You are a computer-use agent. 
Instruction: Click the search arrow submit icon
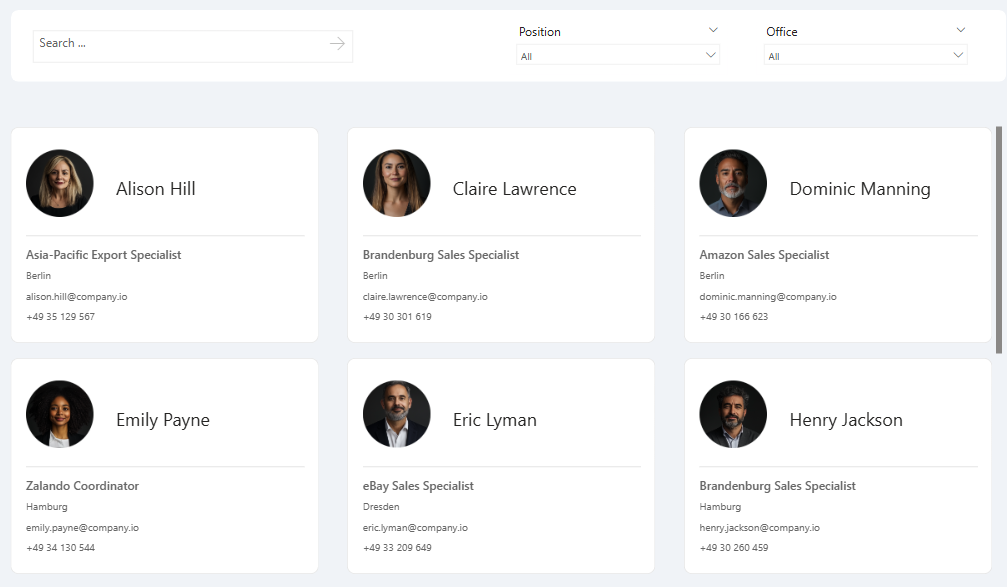[x=337, y=44]
